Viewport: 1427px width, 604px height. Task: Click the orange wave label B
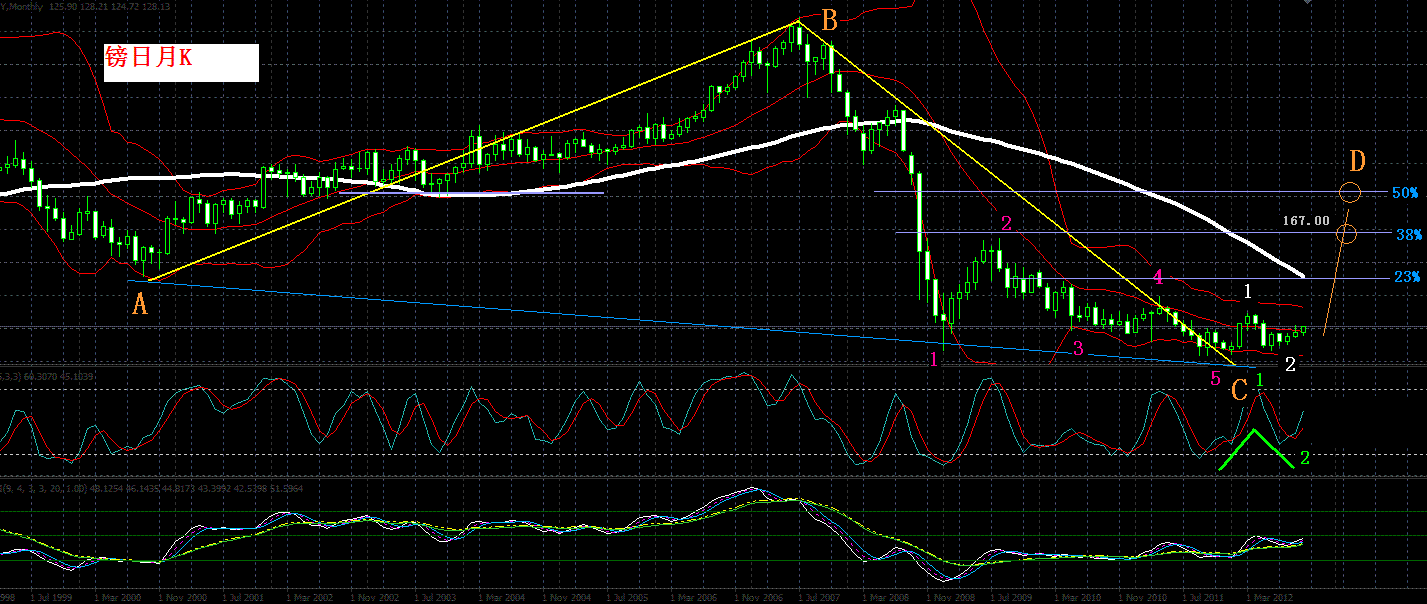click(x=829, y=20)
